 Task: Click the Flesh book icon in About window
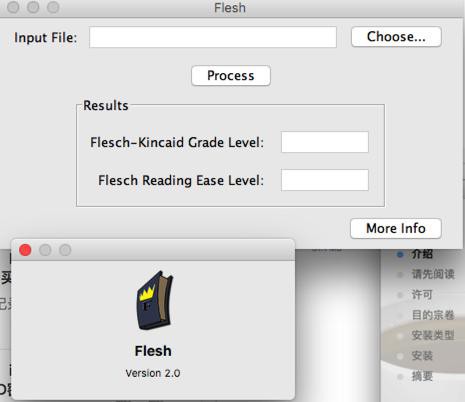coord(155,300)
